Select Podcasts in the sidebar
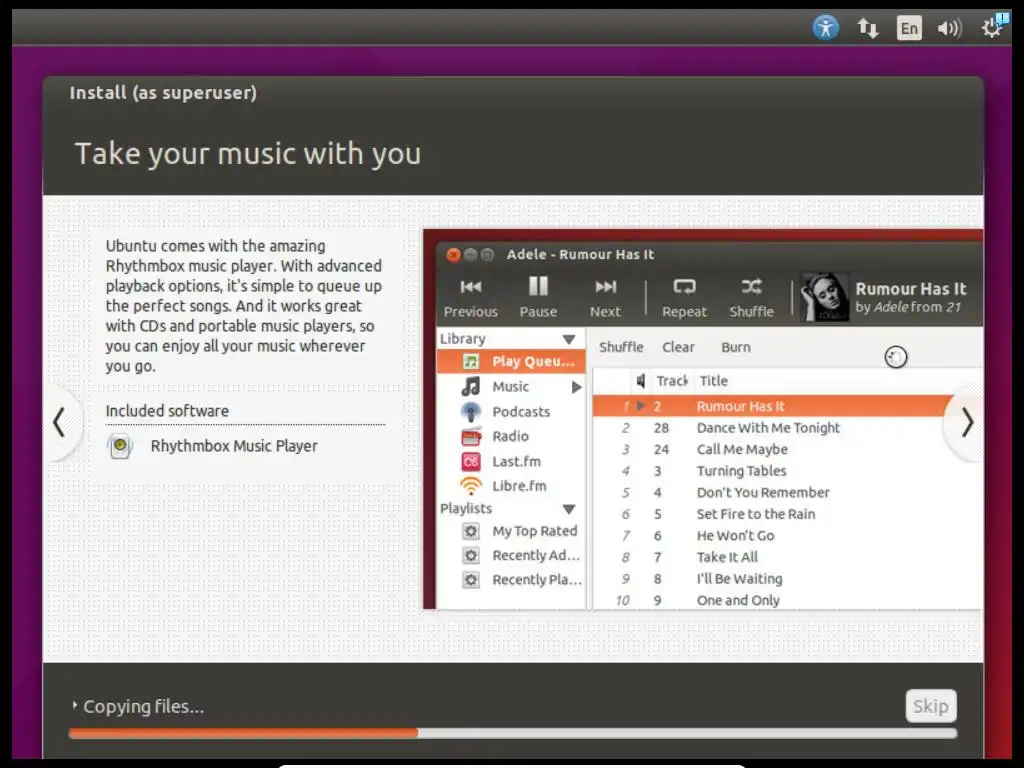Viewport: 1024px width, 768px height. 511,411
